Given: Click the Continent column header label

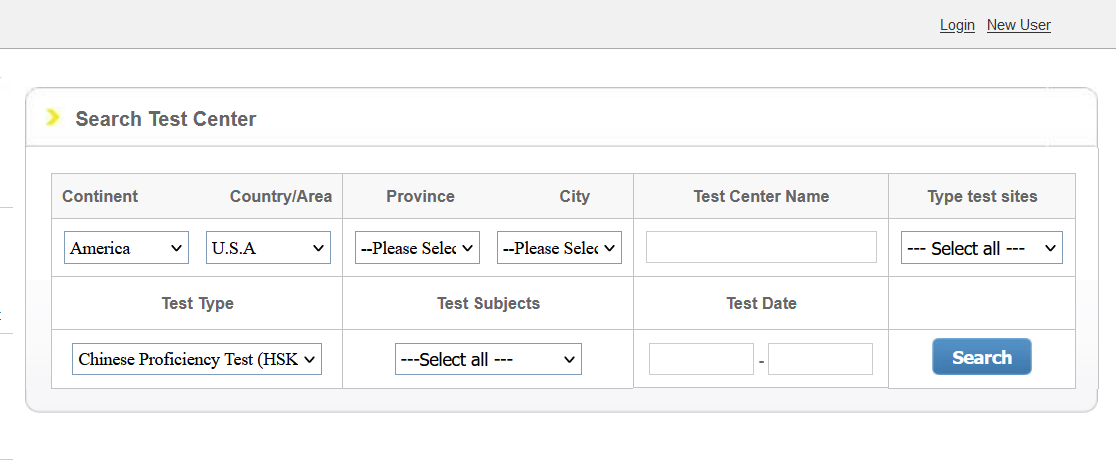Looking at the screenshot, I should tap(100, 196).
